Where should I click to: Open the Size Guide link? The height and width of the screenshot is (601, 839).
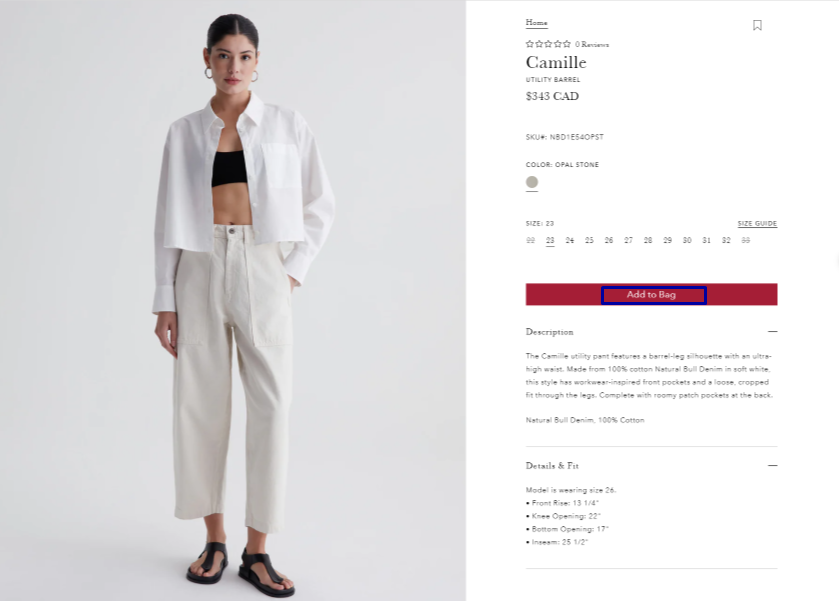click(757, 224)
